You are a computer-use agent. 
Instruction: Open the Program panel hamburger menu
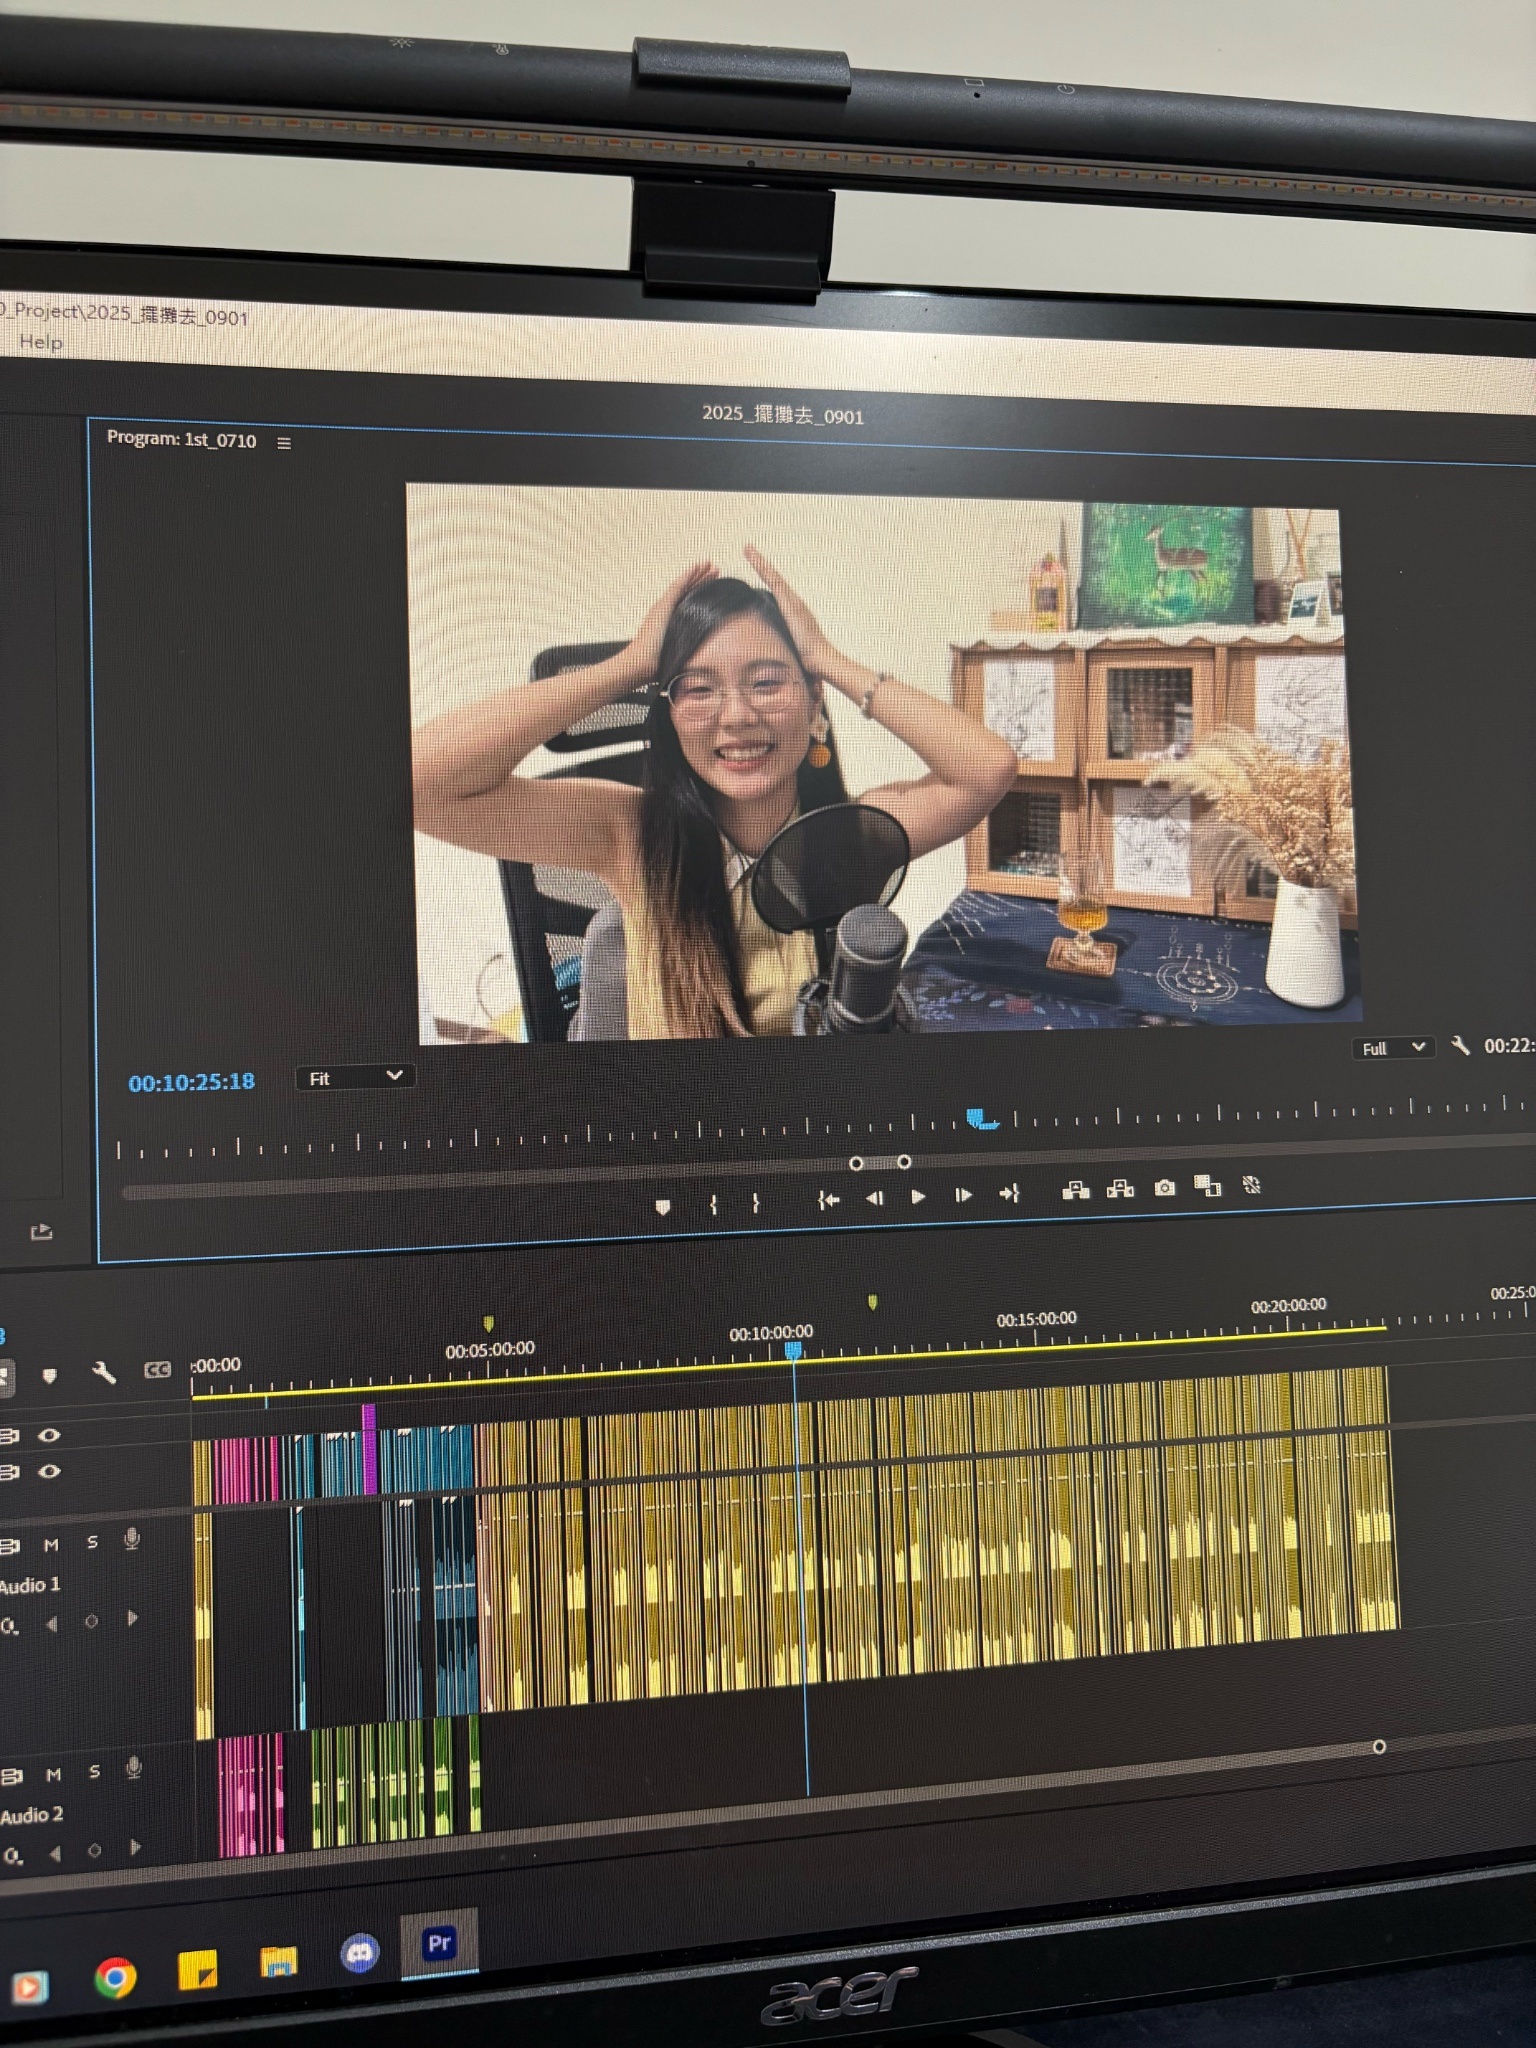[284, 443]
